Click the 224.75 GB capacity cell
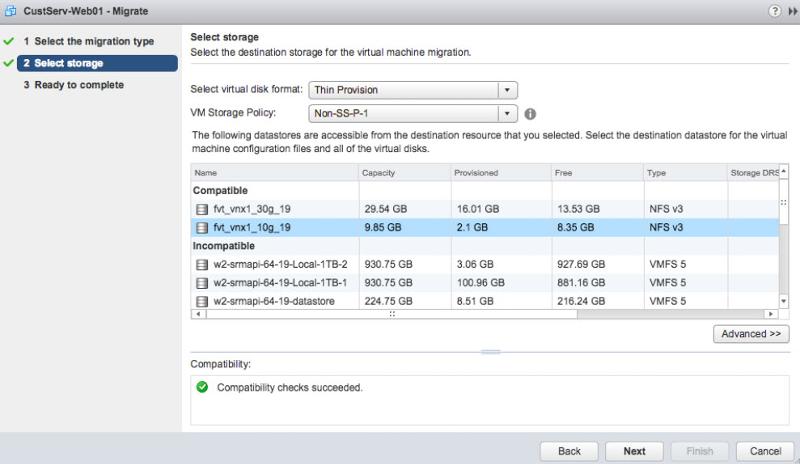800x464 pixels. point(388,301)
